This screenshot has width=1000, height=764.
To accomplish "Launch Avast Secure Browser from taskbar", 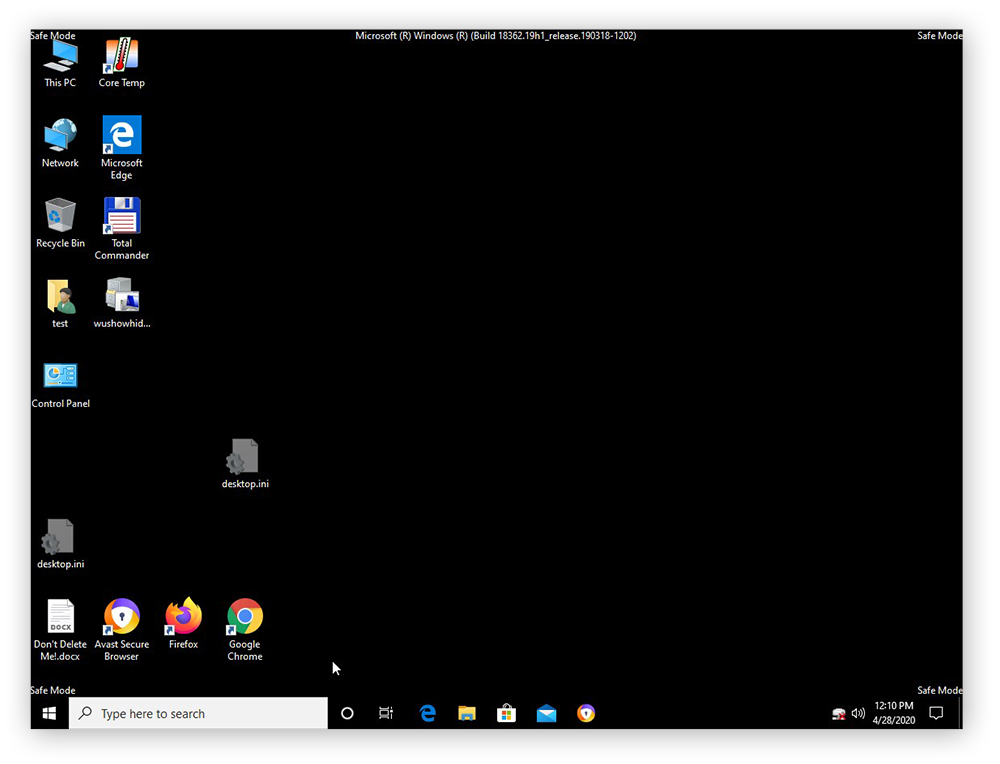I will pyautogui.click(x=586, y=713).
